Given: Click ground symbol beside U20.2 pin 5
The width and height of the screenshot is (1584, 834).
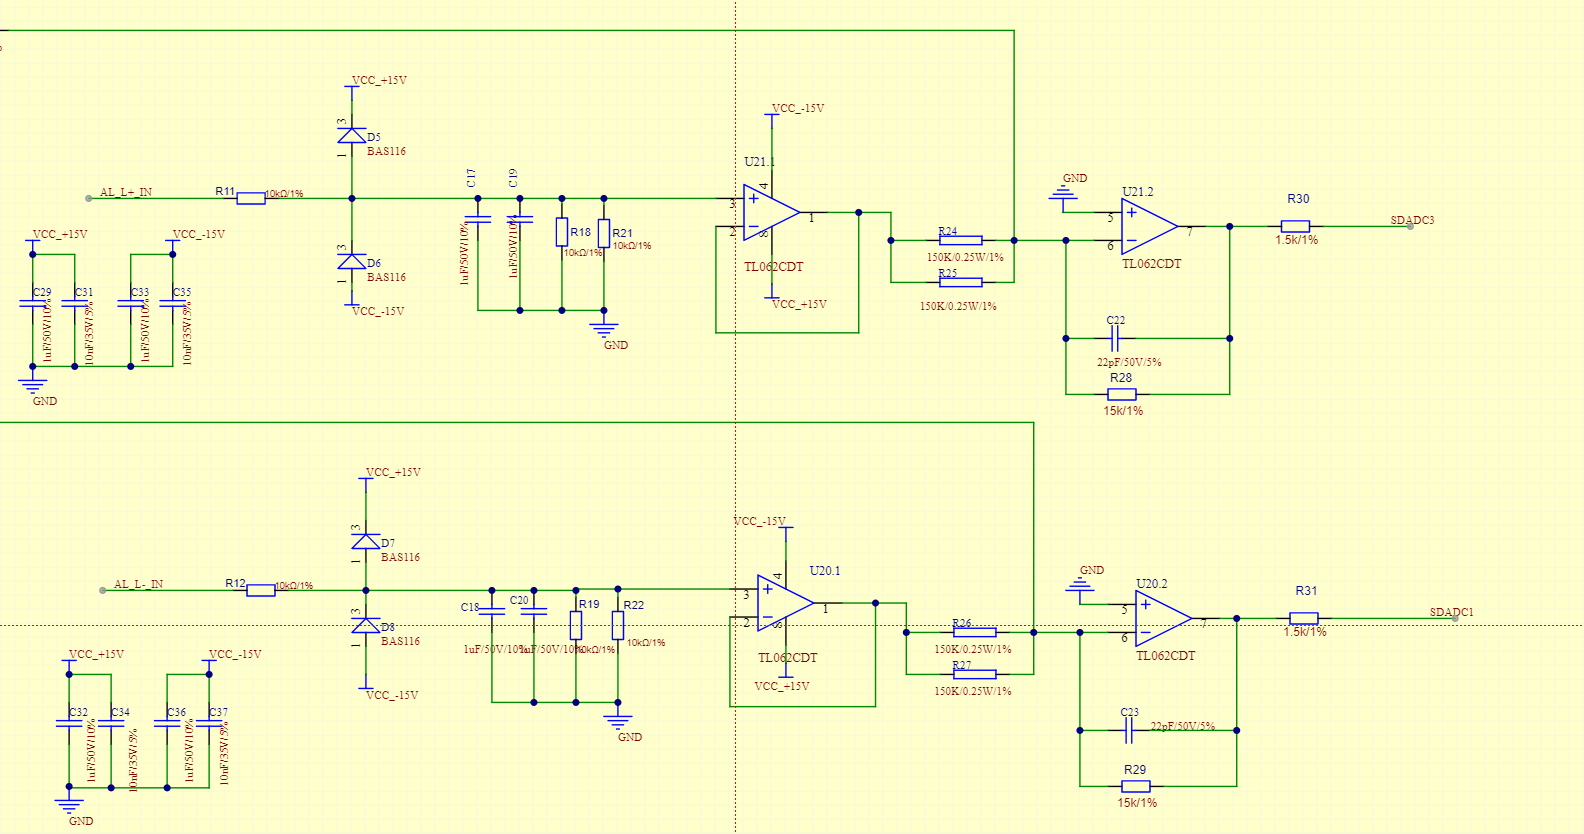Looking at the screenshot, I should pyautogui.click(x=1080, y=584).
